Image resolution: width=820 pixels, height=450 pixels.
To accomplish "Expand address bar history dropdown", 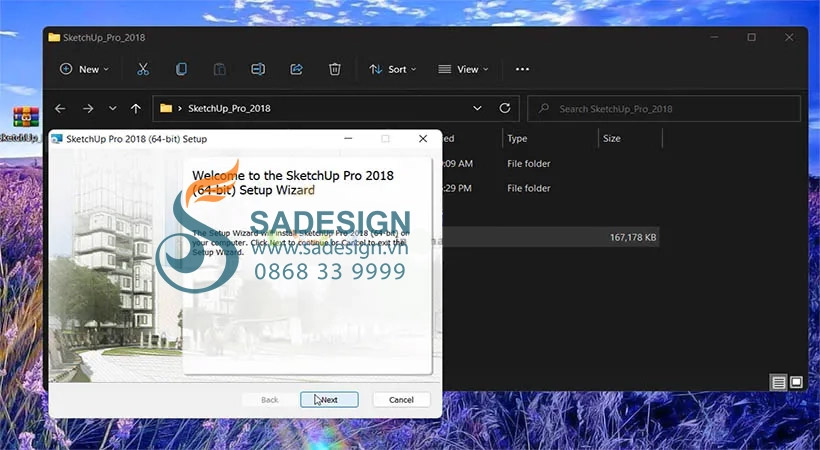I will tap(477, 108).
